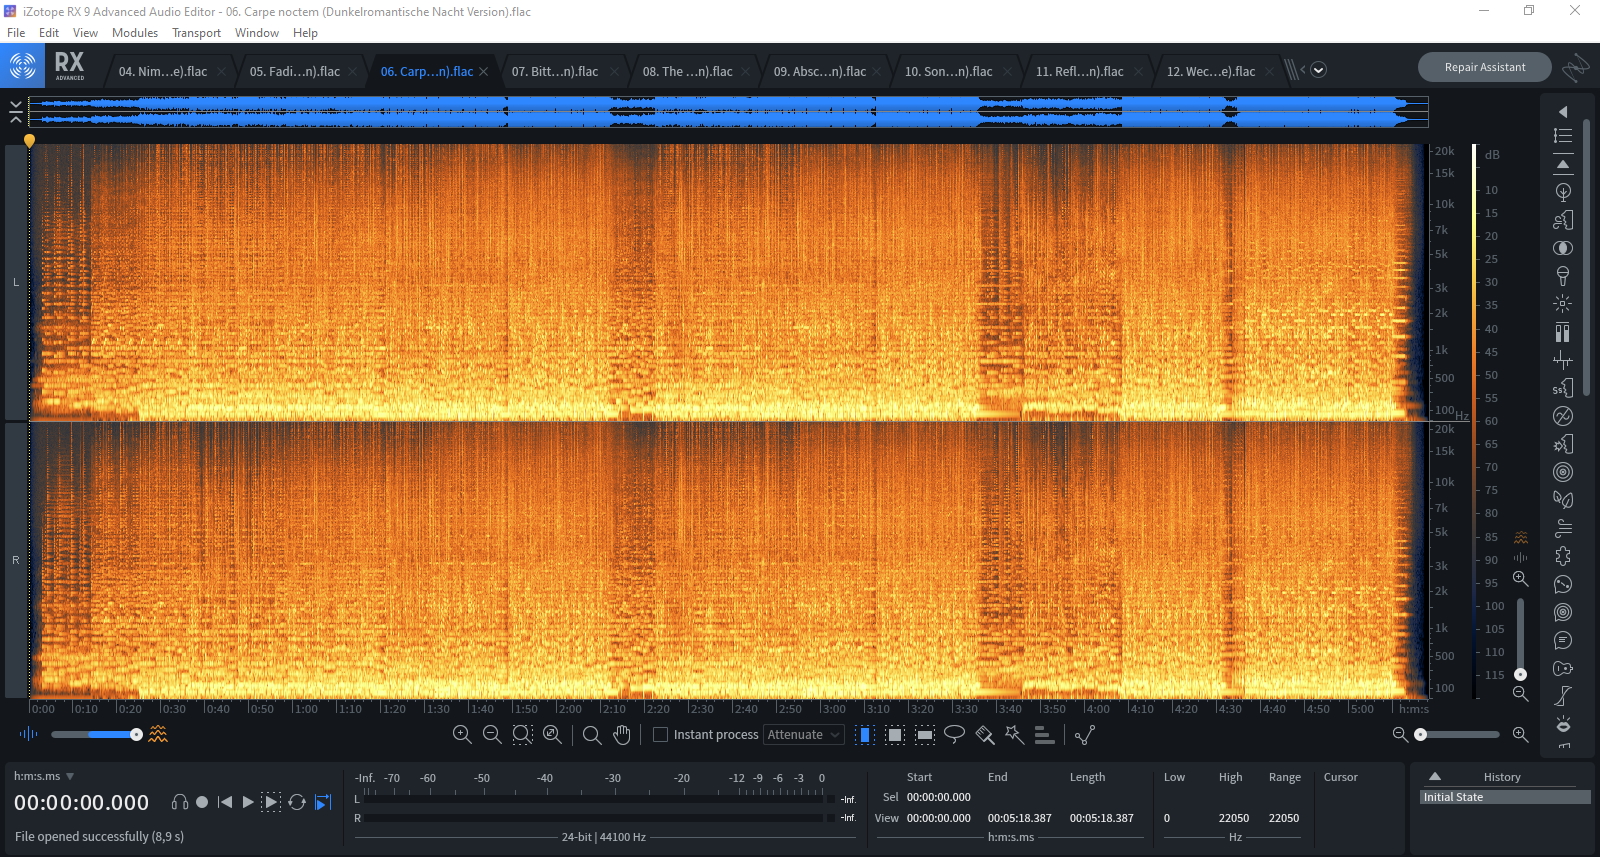Toggle the playhead follows playback button
The height and width of the screenshot is (857, 1600).
(x=323, y=802)
